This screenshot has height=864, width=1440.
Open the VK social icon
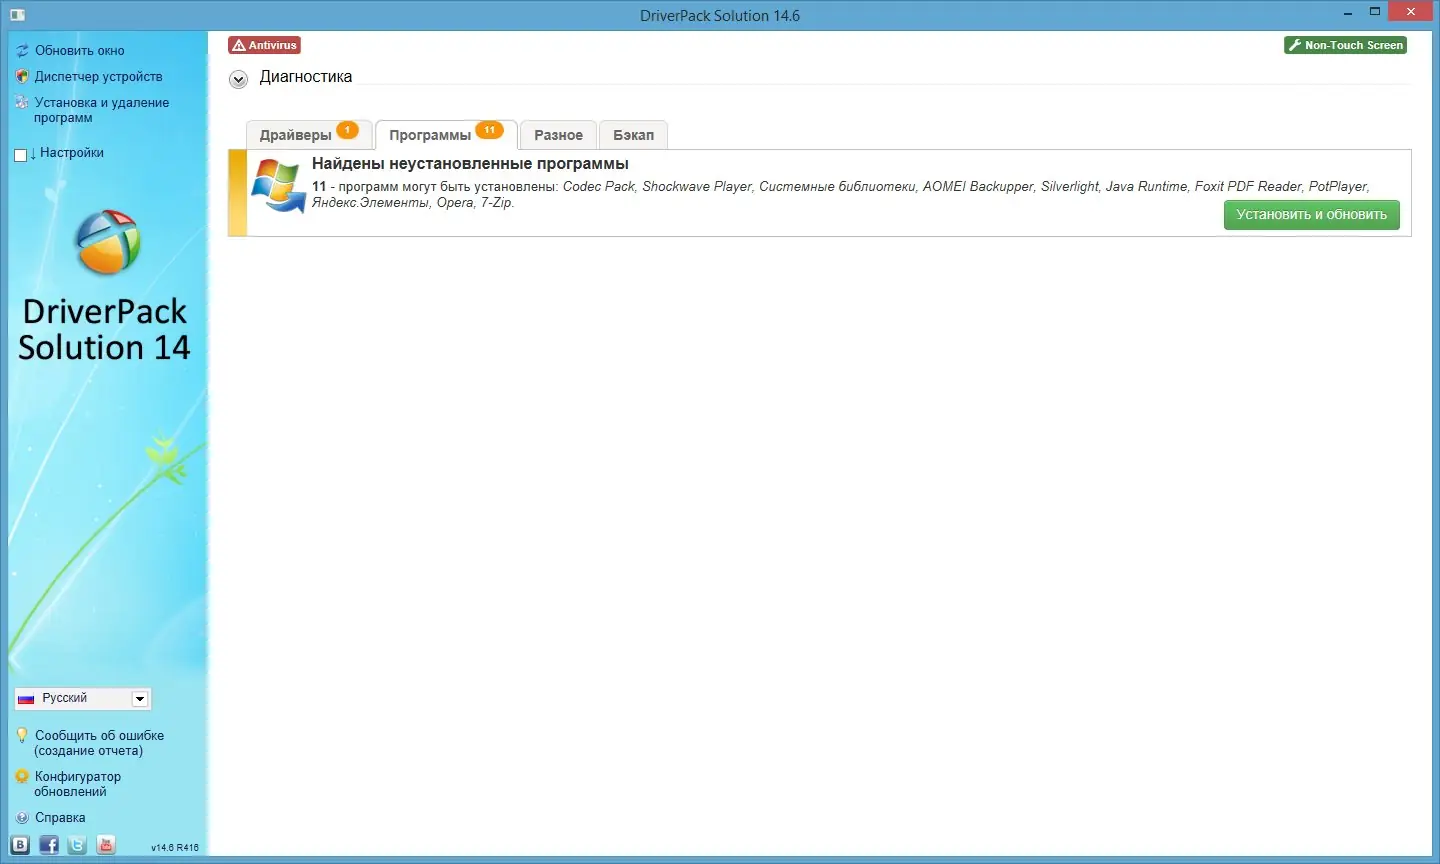click(x=20, y=845)
